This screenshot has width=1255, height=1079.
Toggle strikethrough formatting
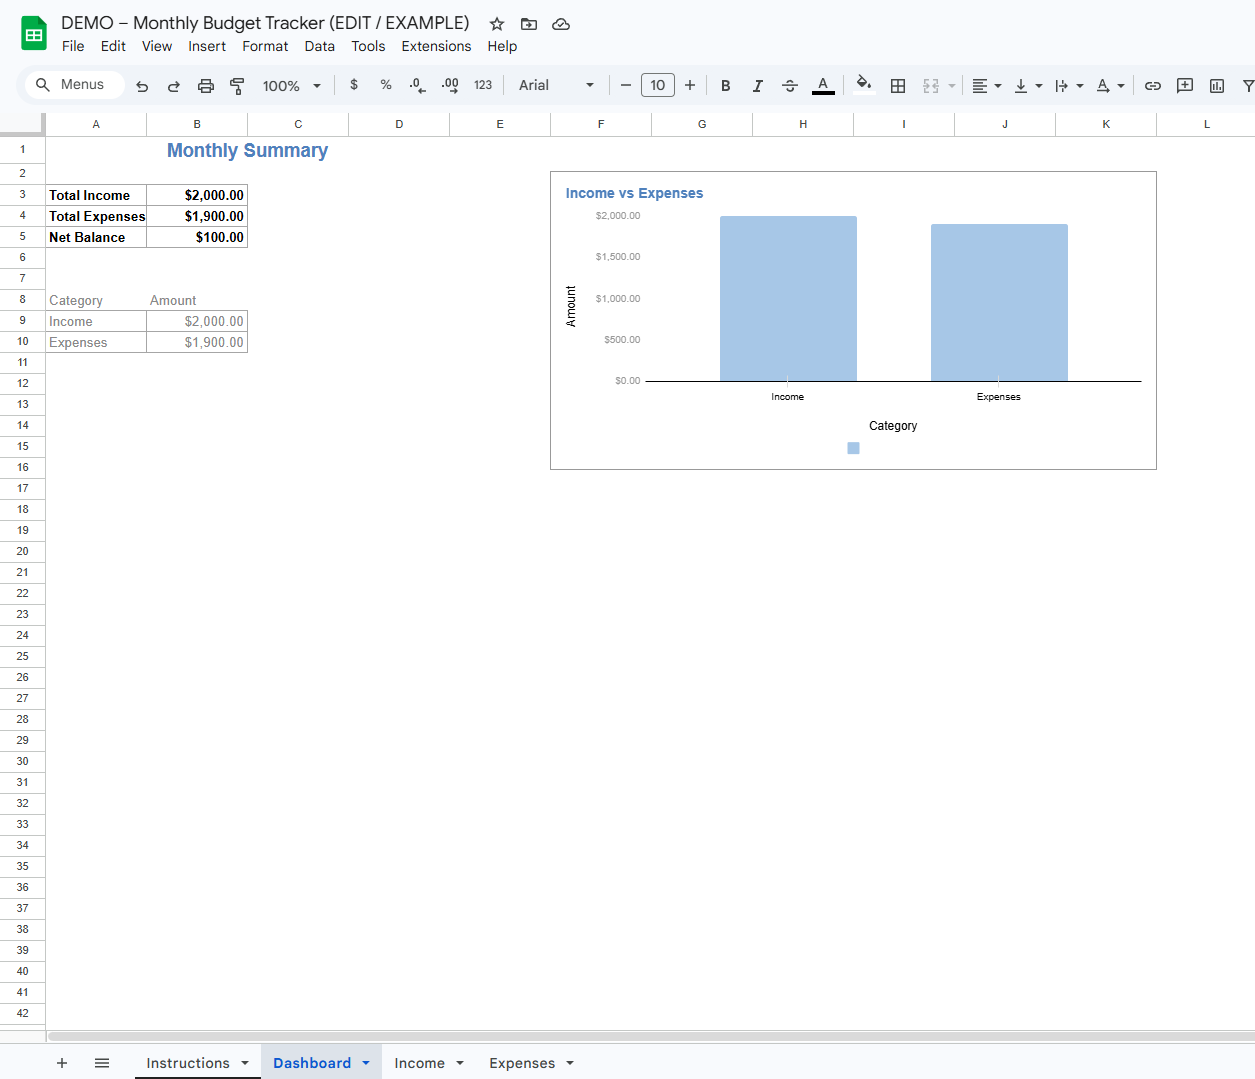[x=790, y=86]
